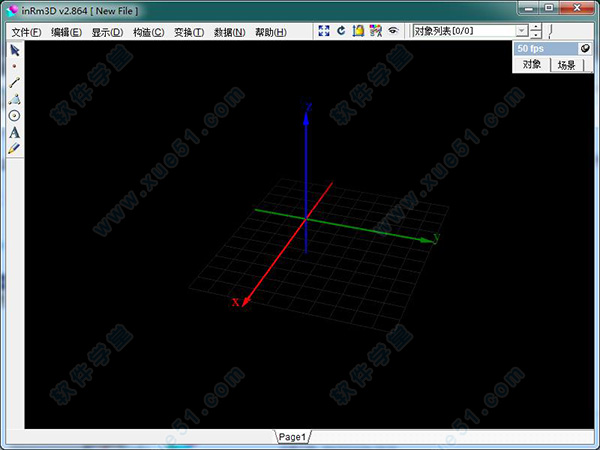Open the 变换(T) menu
Viewport: 600px width, 450px height.
pyautogui.click(x=188, y=32)
